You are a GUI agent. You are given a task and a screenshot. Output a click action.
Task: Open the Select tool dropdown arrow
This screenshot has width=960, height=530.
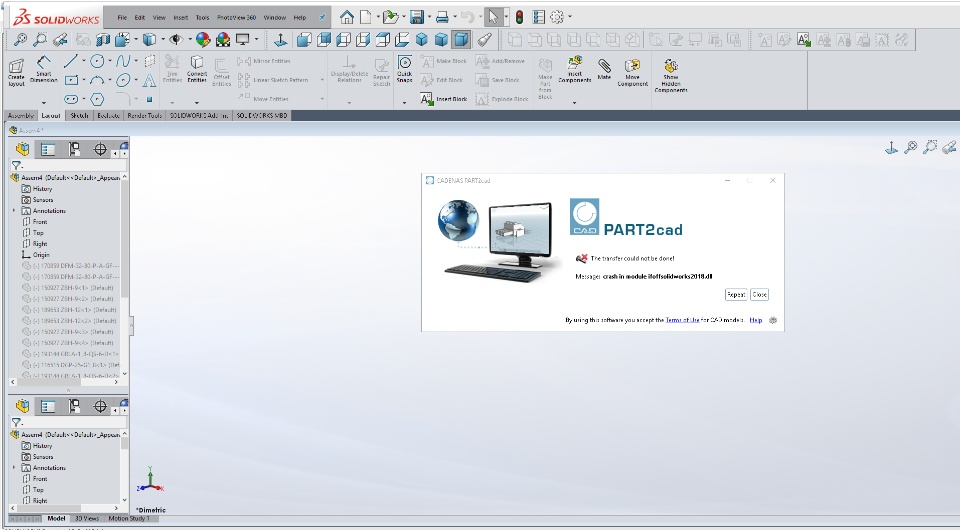(x=506, y=17)
